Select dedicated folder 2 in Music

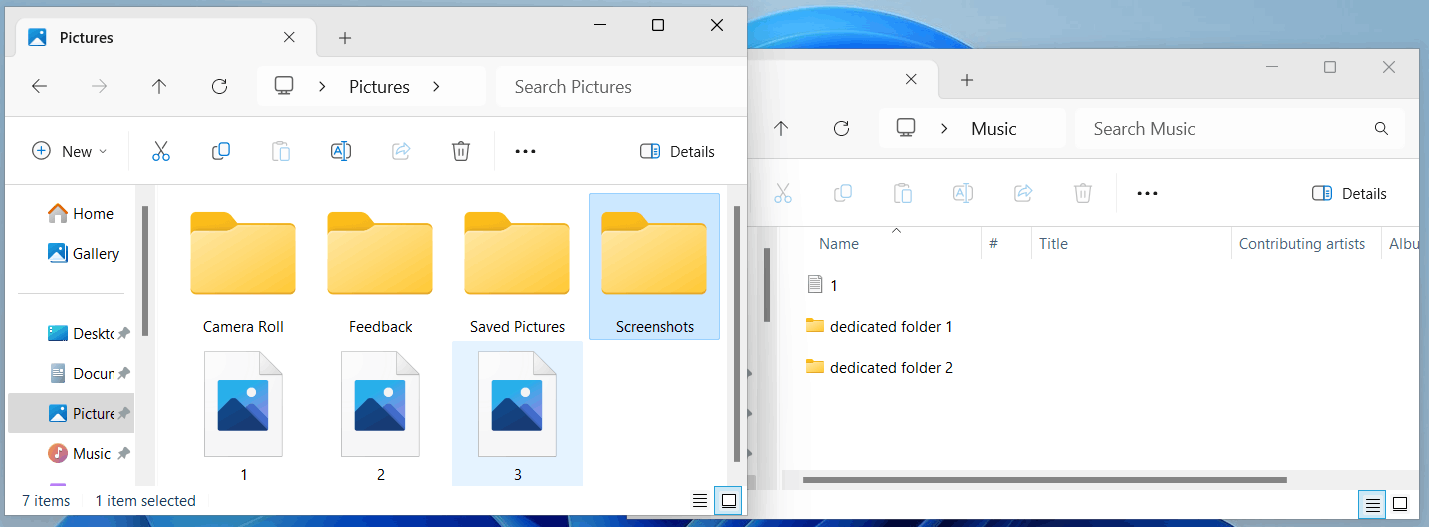click(880, 367)
